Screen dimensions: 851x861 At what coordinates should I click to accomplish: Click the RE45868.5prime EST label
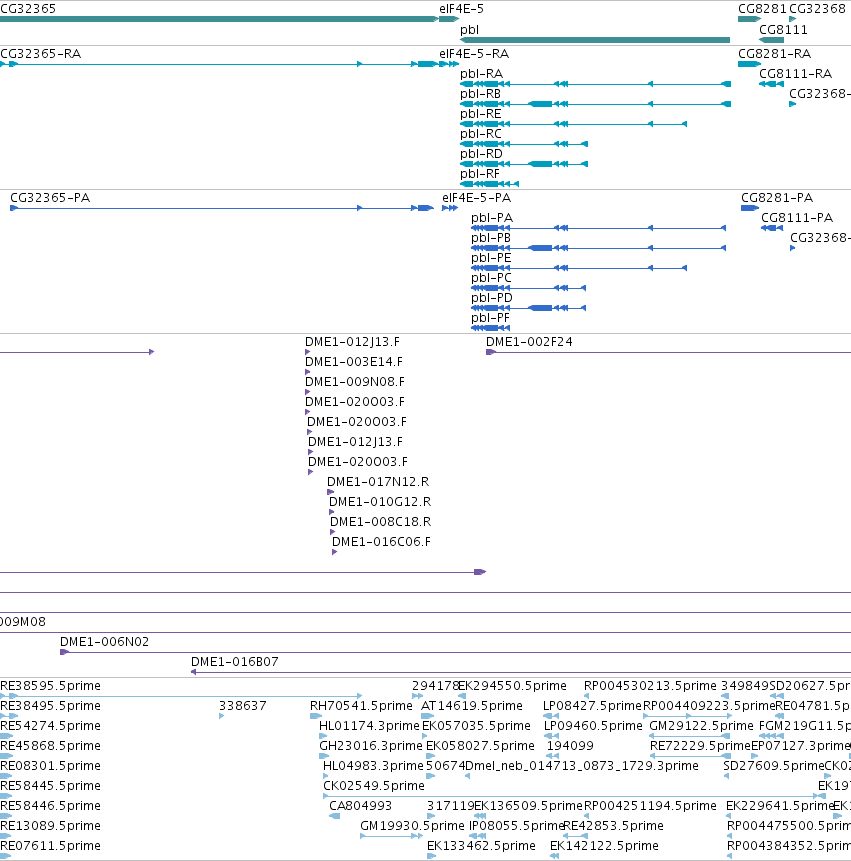click(x=50, y=746)
